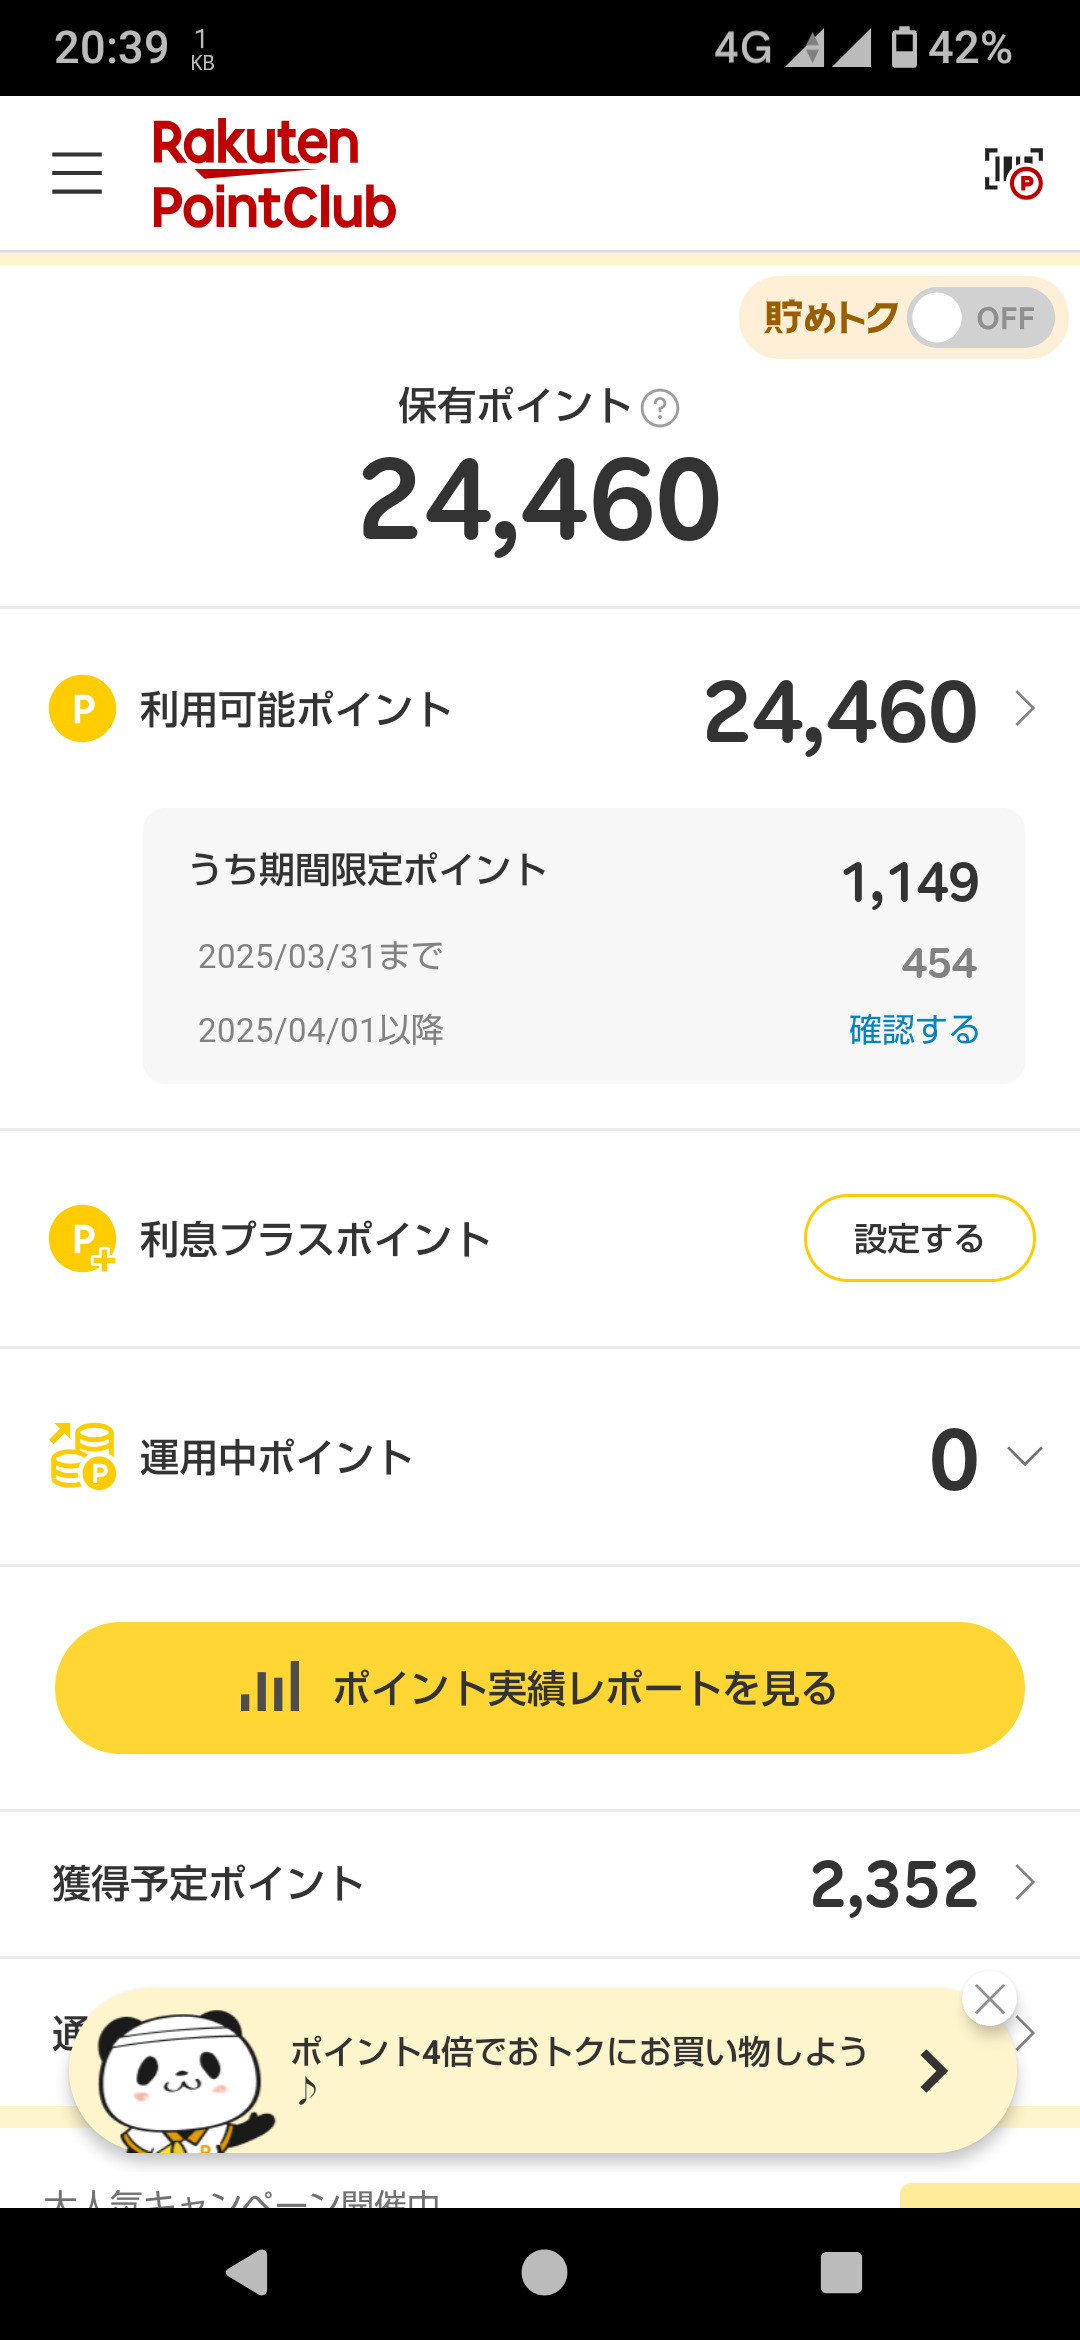
Task: Tap the Rakuten PointClub logo
Action: (x=273, y=174)
